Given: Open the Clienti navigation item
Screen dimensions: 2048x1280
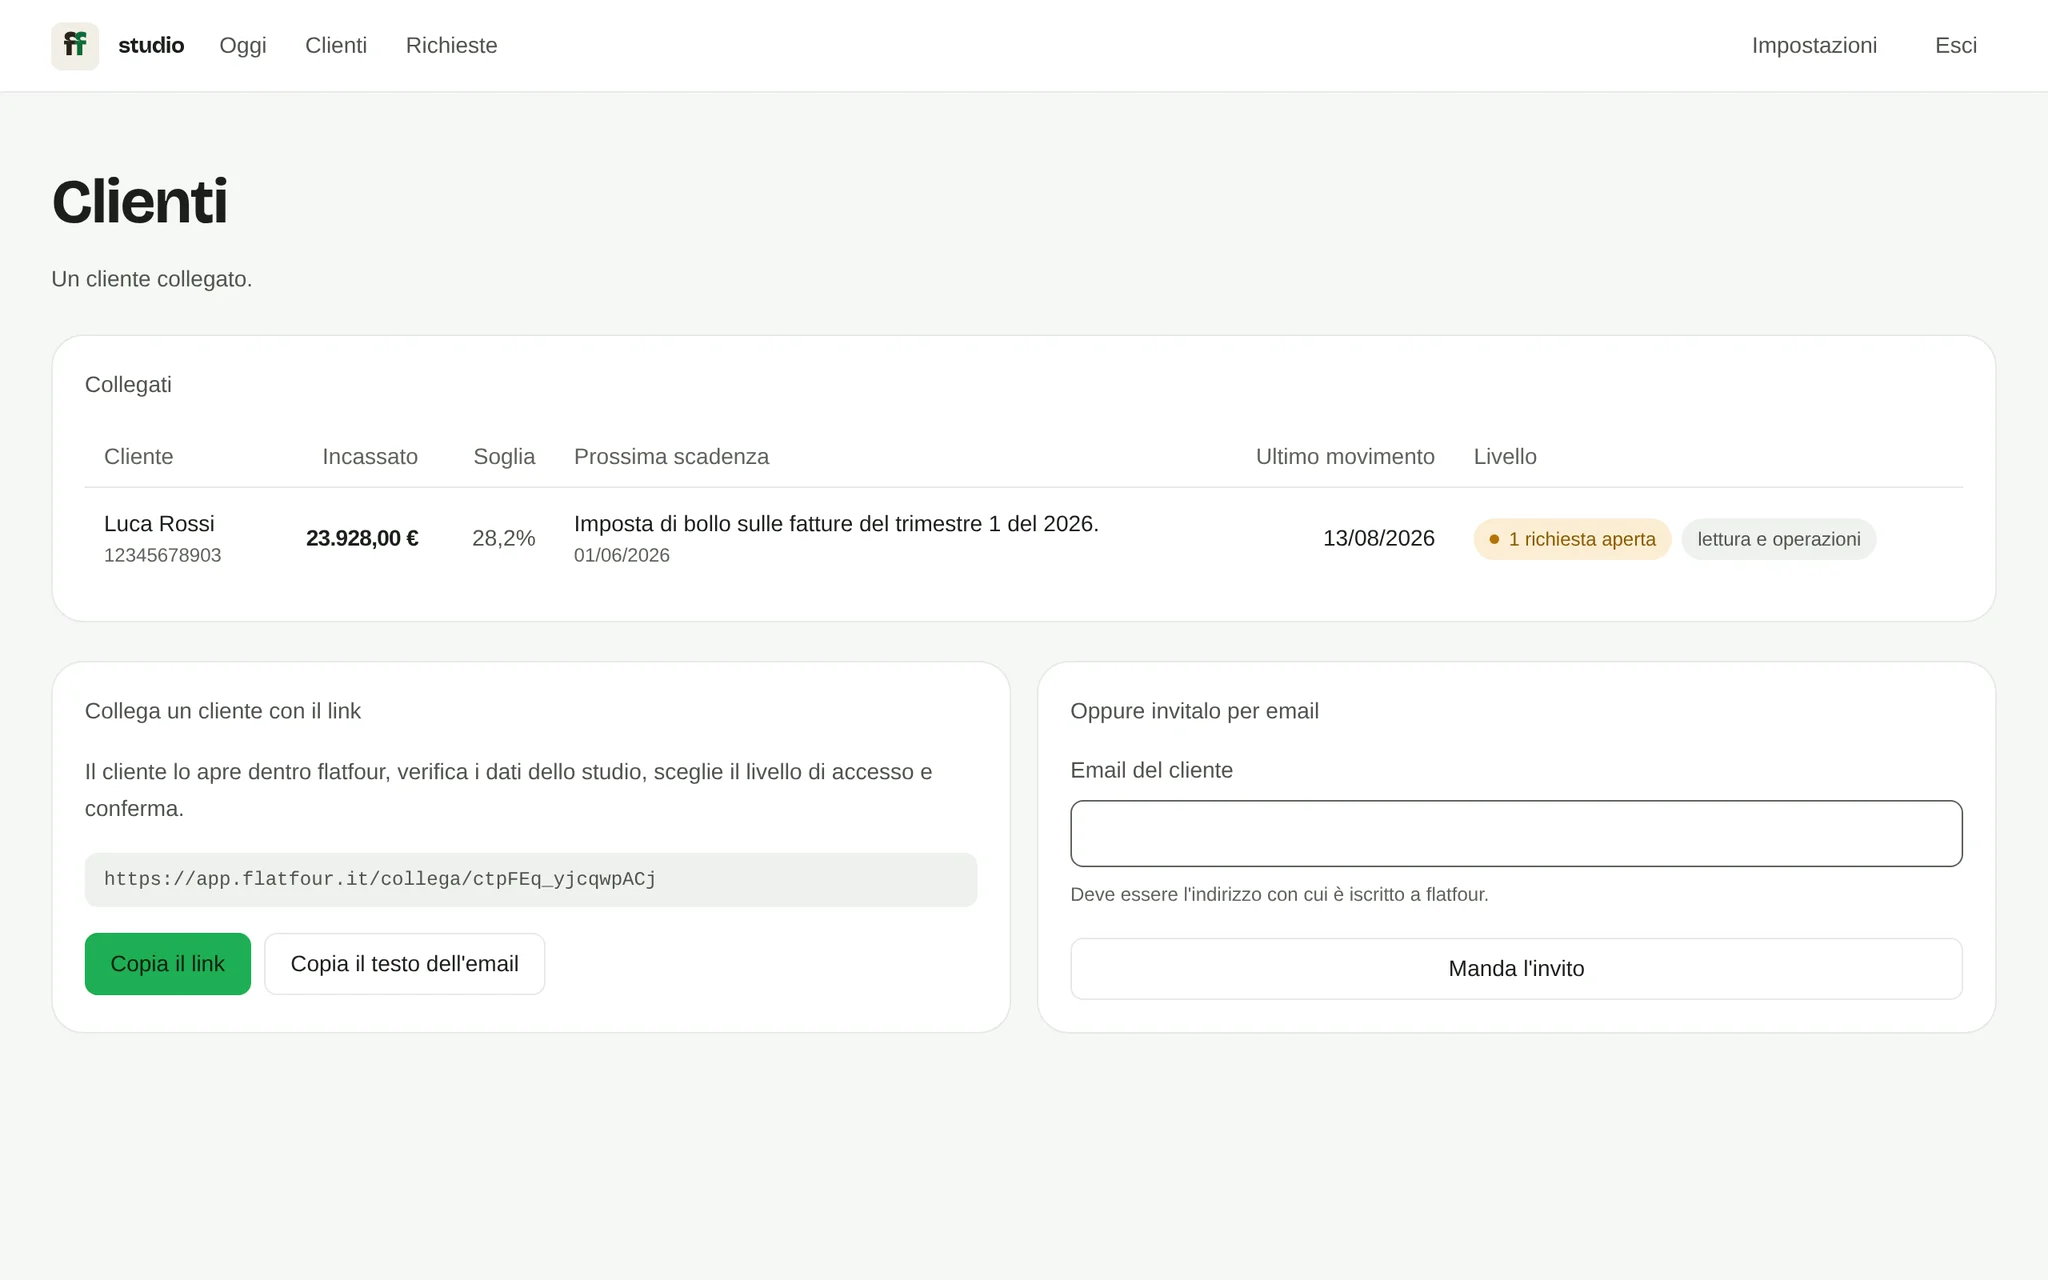Looking at the screenshot, I should click(336, 46).
